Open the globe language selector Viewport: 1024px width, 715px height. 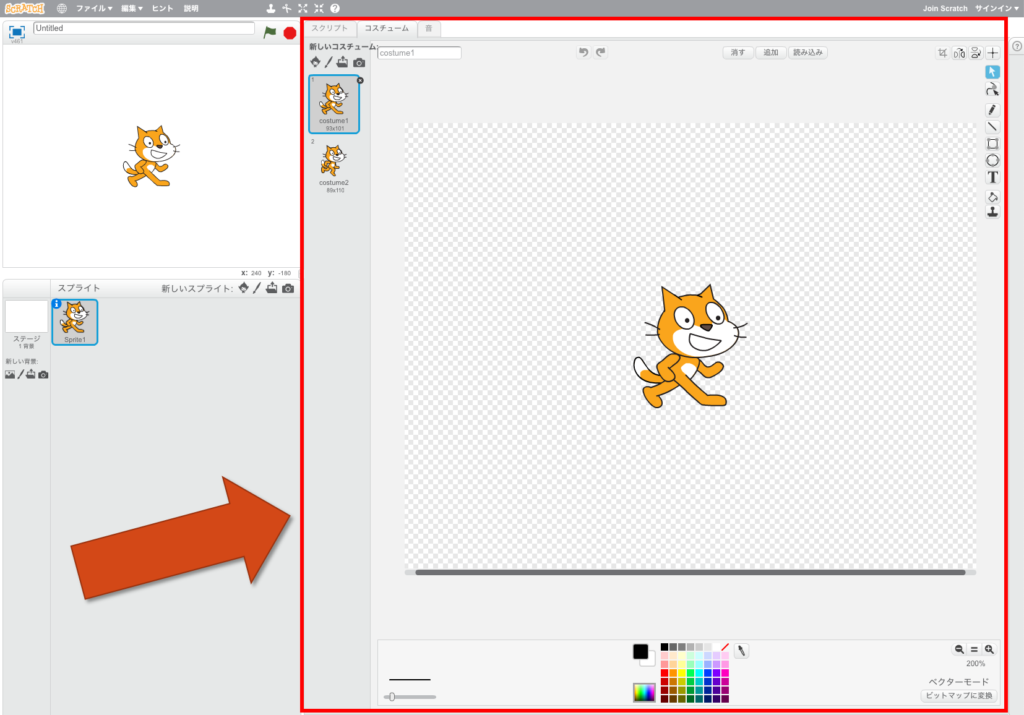pyautogui.click(x=61, y=8)
